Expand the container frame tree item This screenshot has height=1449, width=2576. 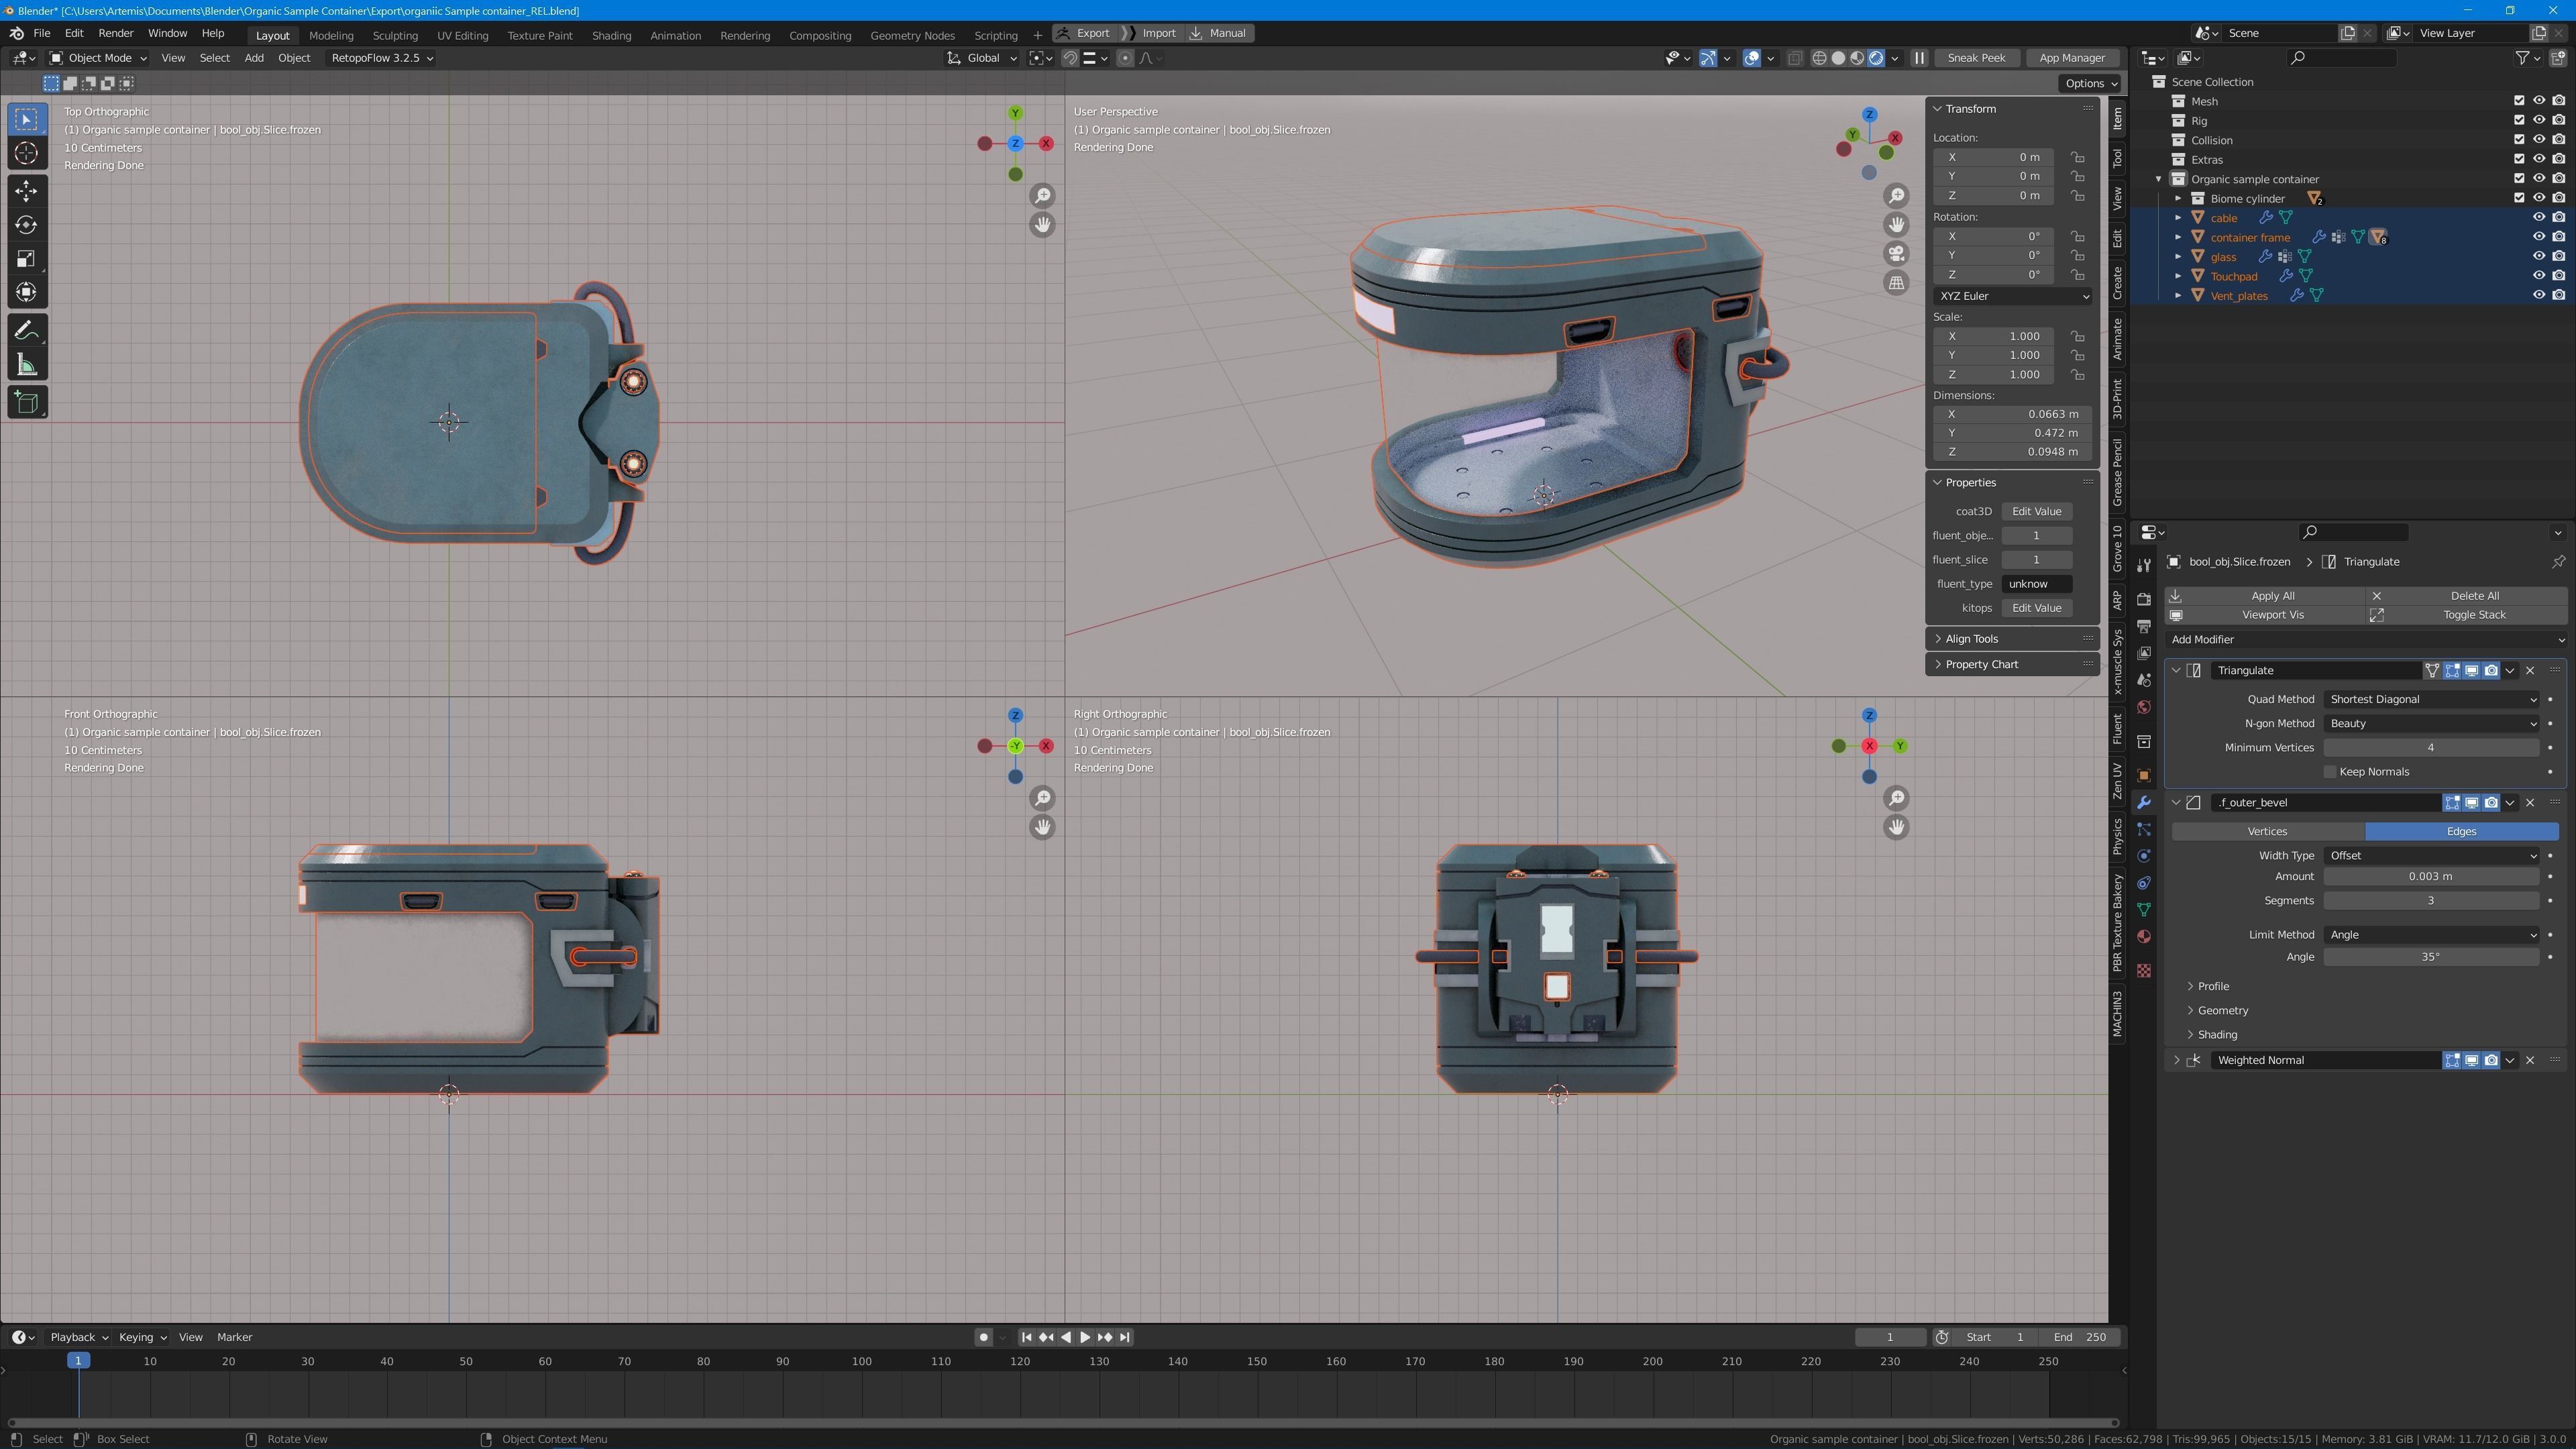click(x=2178, y=237)
